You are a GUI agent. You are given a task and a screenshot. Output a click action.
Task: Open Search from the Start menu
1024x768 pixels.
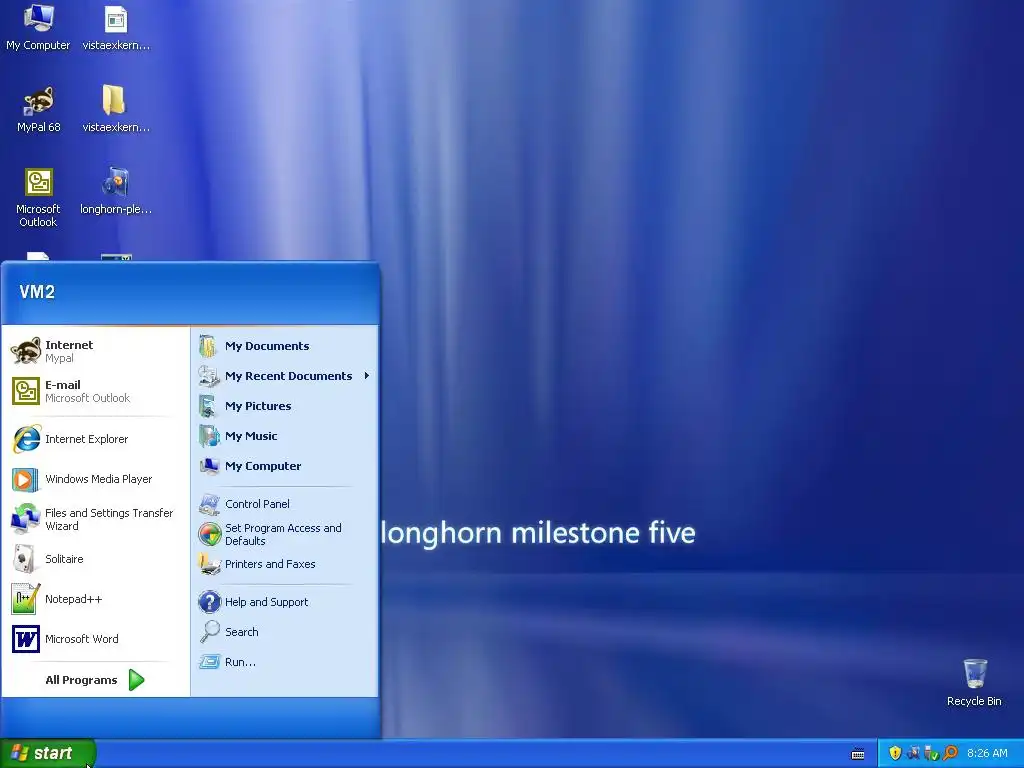click(285, 632)
